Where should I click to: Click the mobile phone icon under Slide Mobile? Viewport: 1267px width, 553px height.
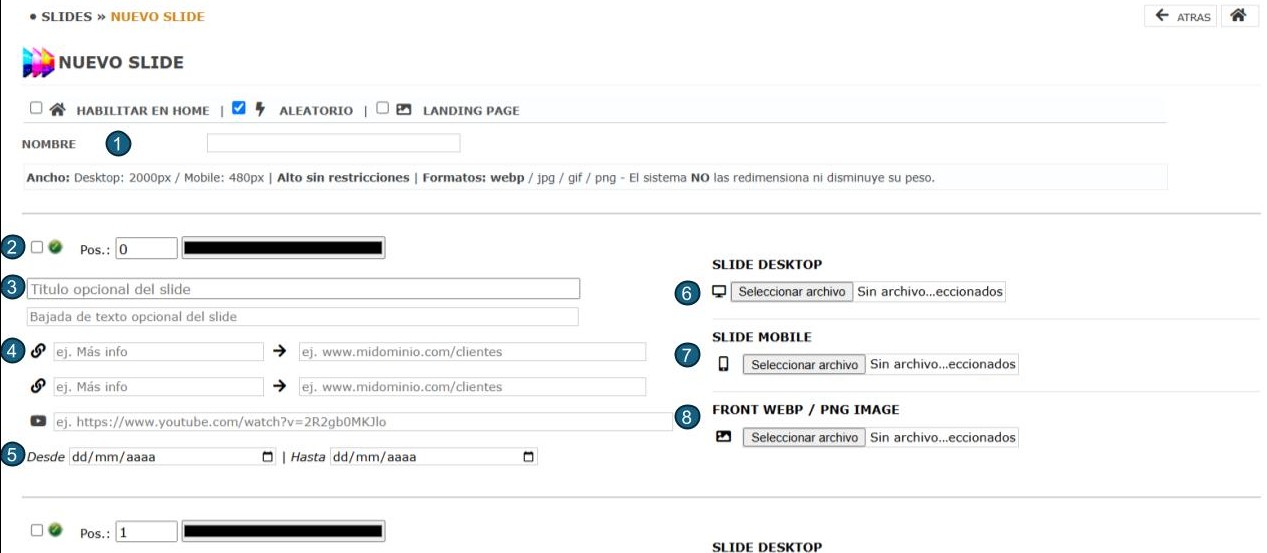[723, 364]
